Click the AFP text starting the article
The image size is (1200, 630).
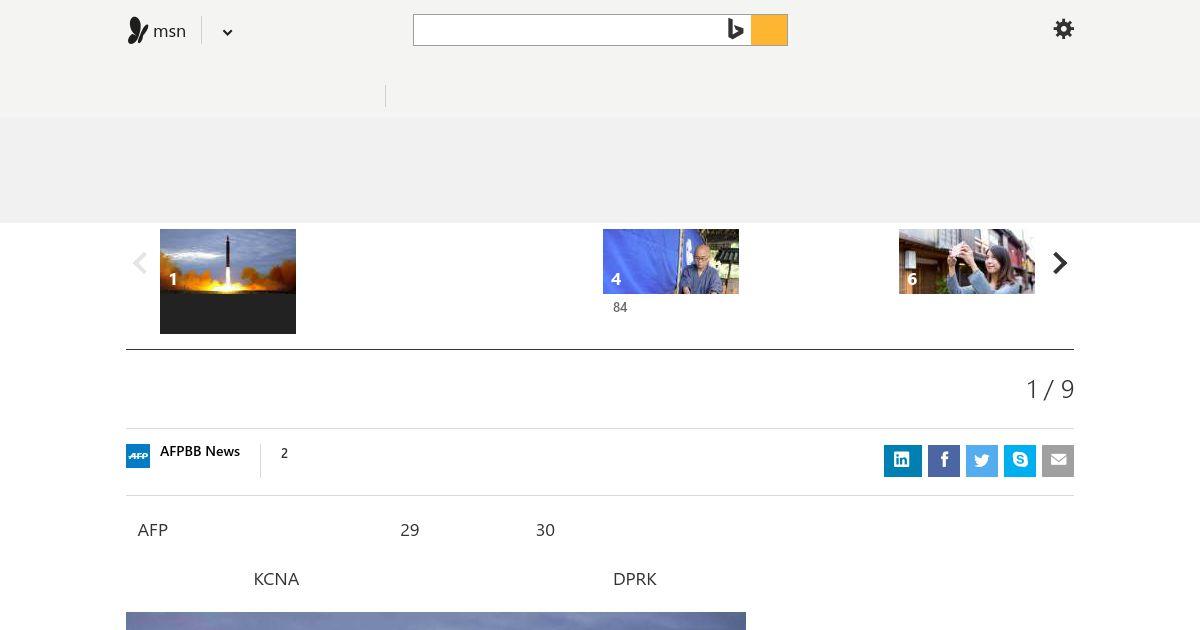tap(153, 530)
